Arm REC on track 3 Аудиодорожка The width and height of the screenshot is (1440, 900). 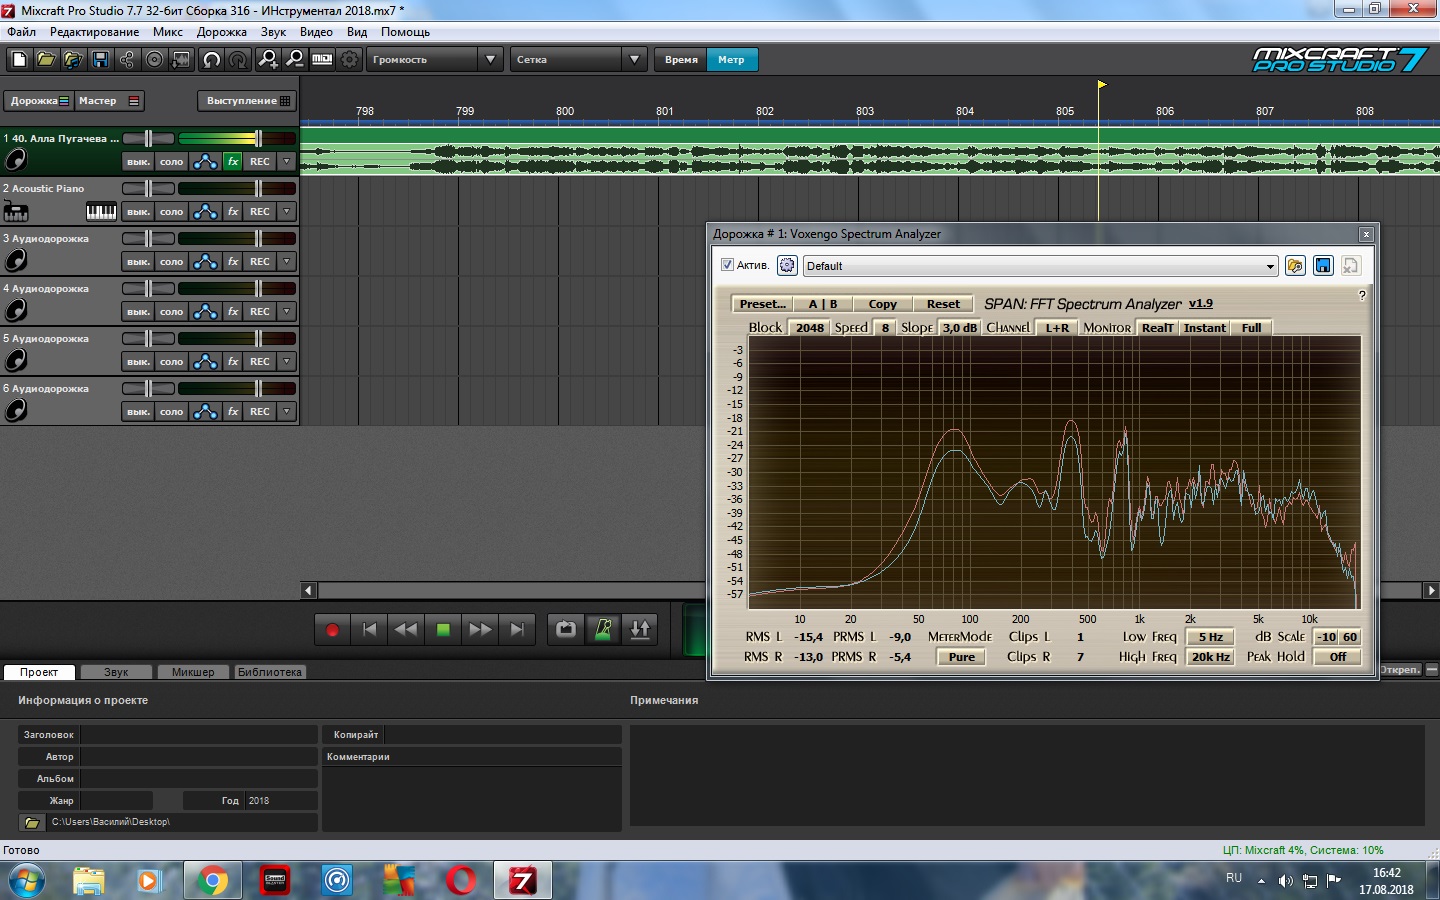click(x=260, y=262)
